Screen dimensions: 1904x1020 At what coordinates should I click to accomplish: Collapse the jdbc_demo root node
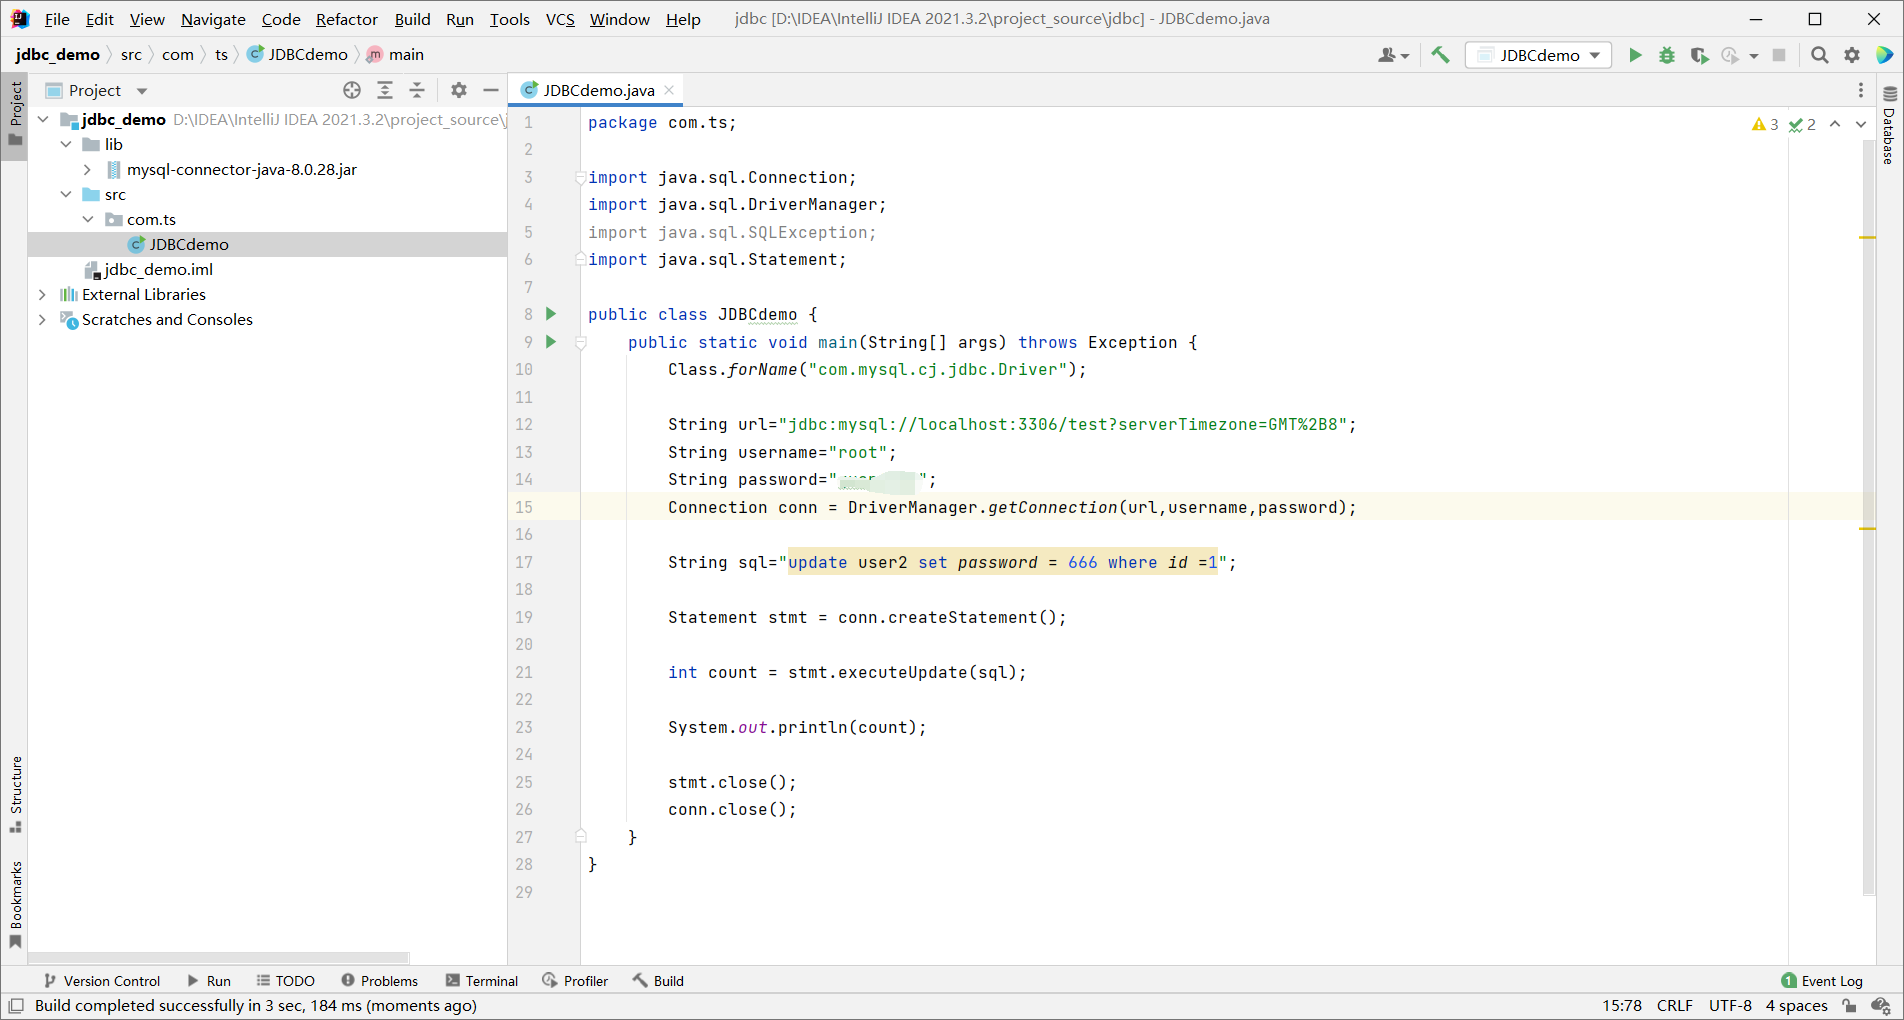[x=43, y=119]
